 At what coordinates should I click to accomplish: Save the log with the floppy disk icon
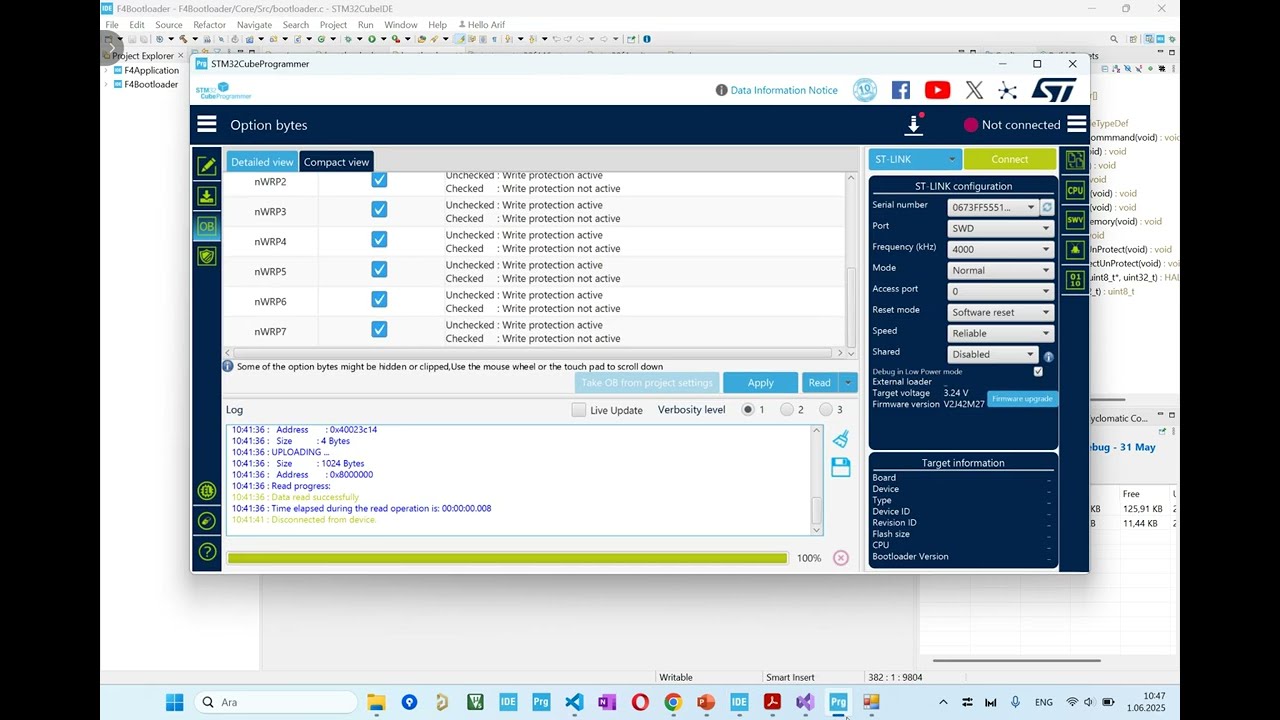[840, 467]
